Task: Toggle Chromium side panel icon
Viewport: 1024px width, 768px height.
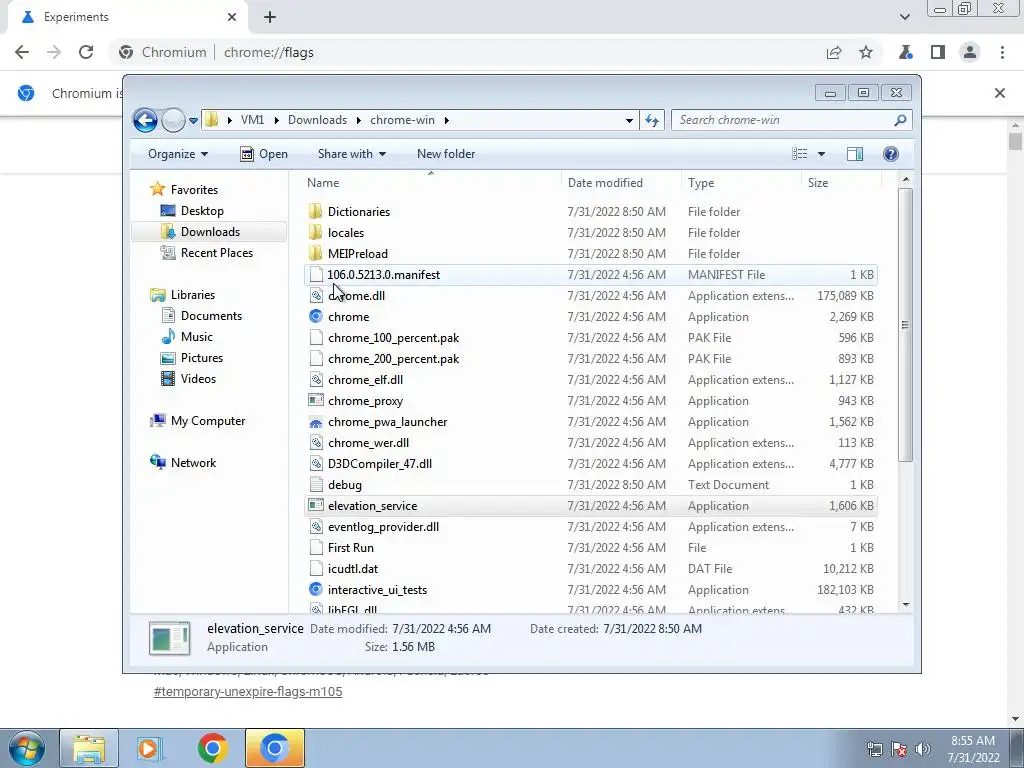Action: [938, 52]
